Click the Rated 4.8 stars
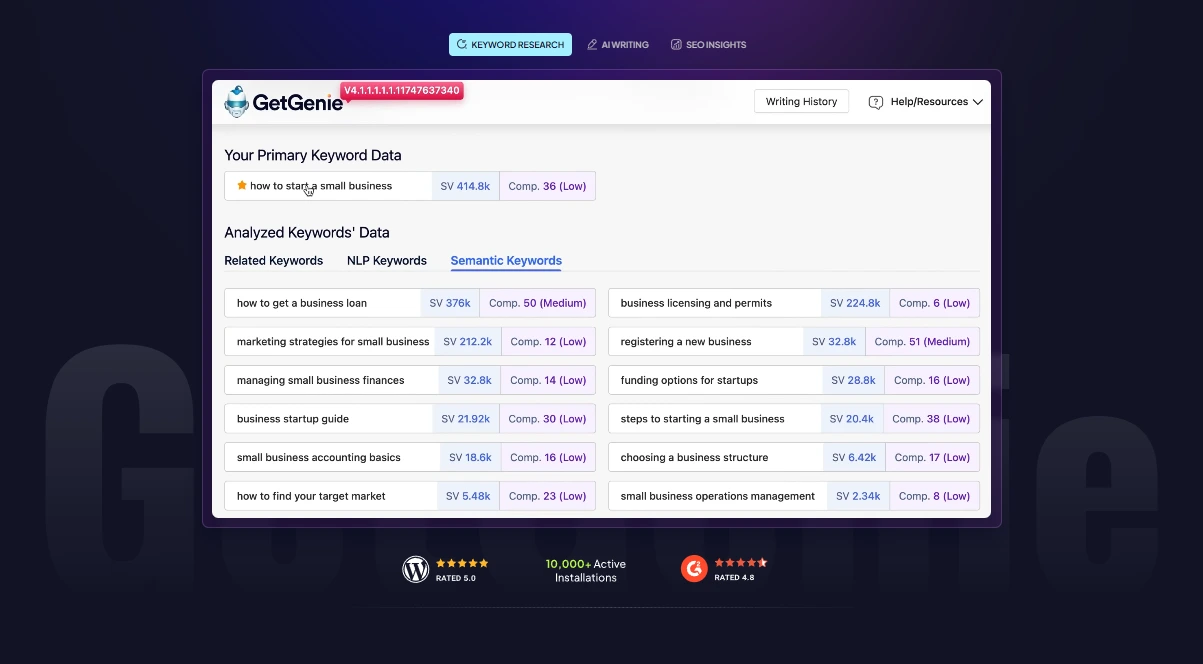Viewport: 1203px width, 664px height. 741,563
